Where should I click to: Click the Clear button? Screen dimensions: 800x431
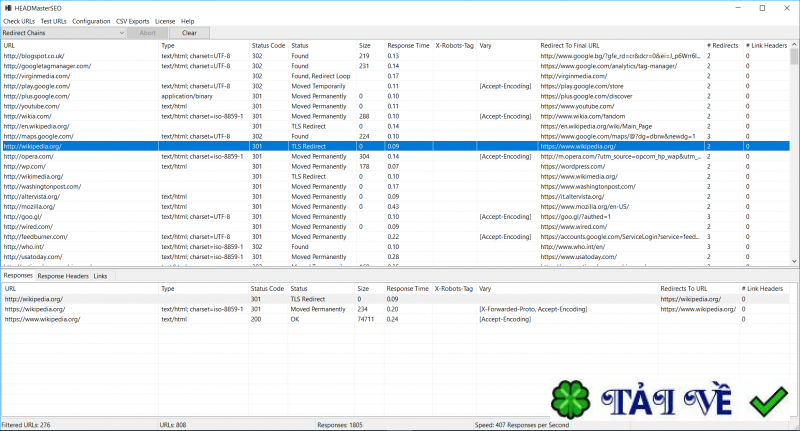189,33
